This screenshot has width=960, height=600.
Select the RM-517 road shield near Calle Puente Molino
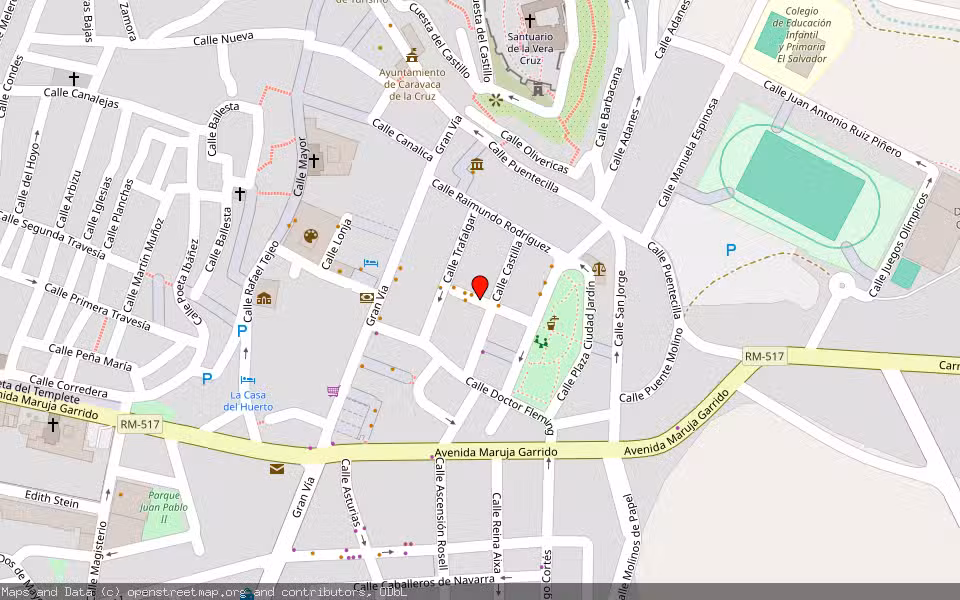click(764, 356)
